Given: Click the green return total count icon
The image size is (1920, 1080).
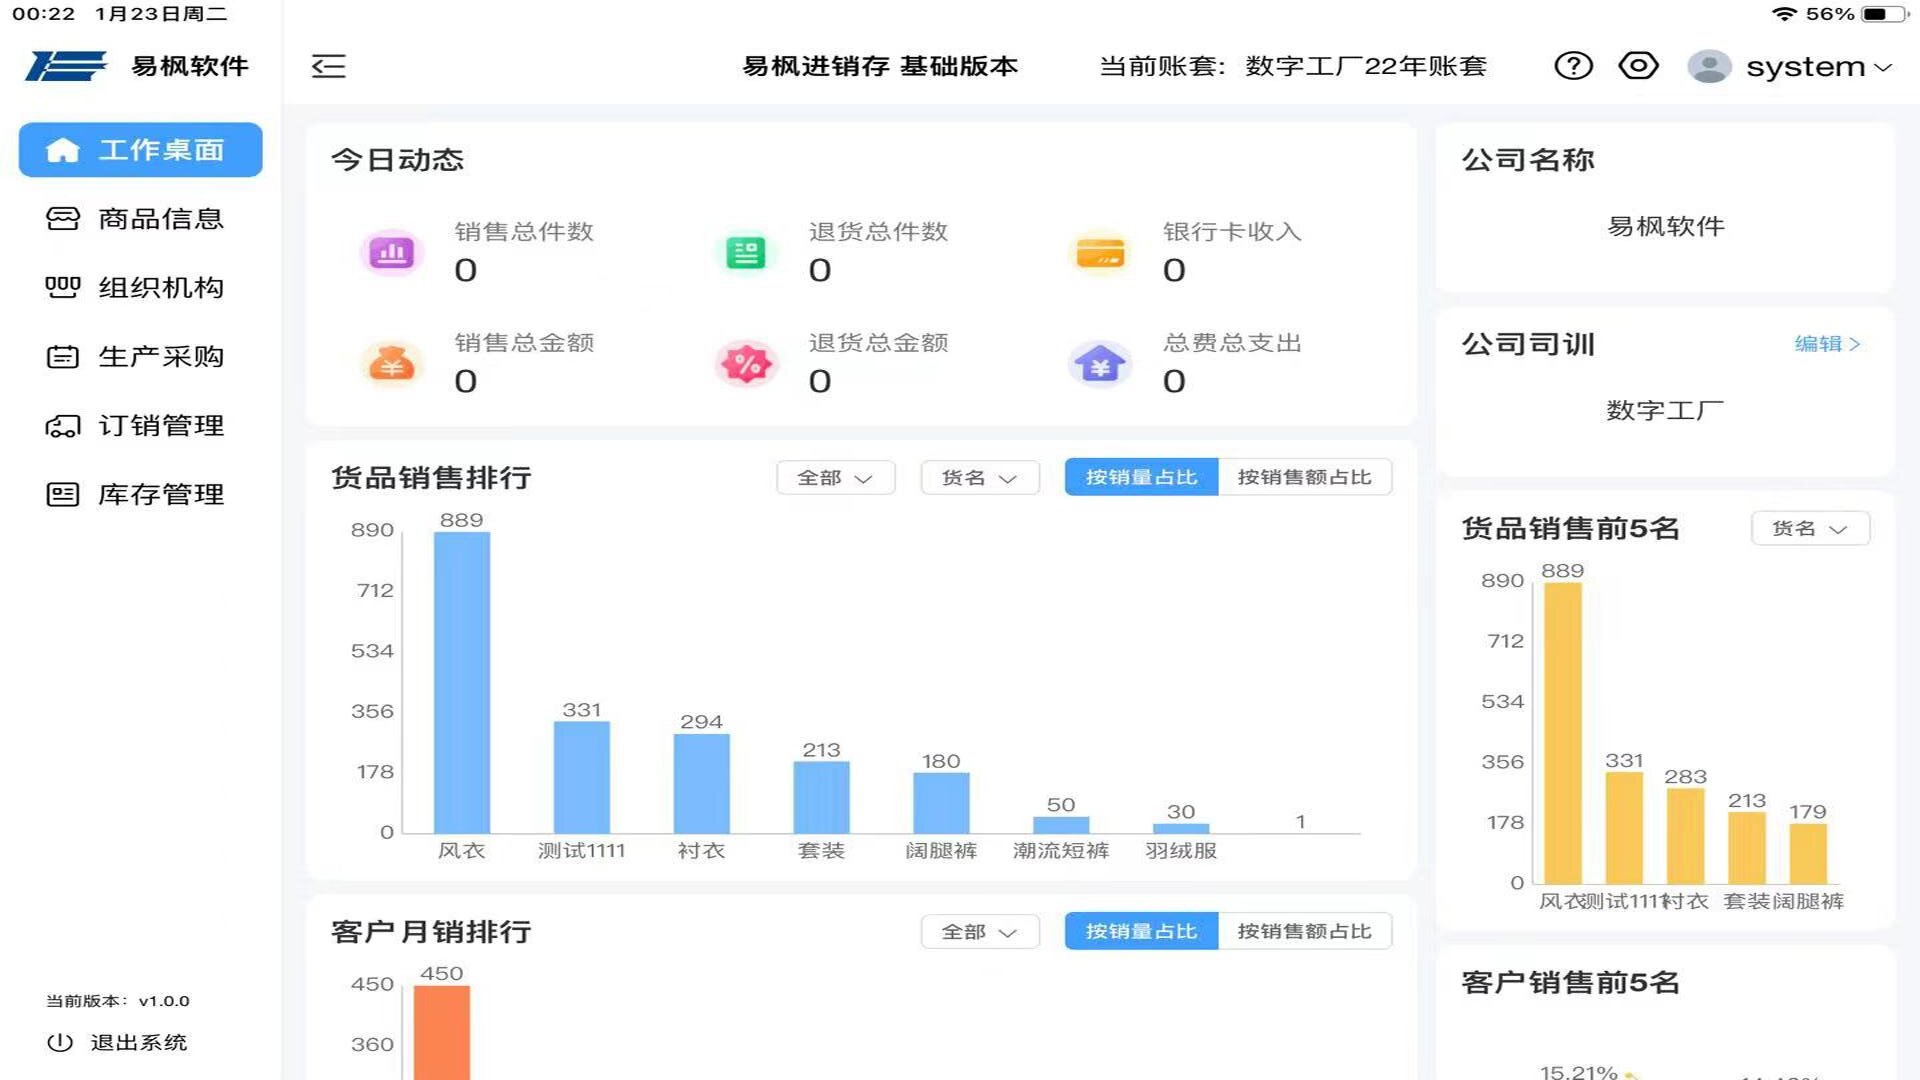Looking at the screenshot, I should [x=745, y=252].
